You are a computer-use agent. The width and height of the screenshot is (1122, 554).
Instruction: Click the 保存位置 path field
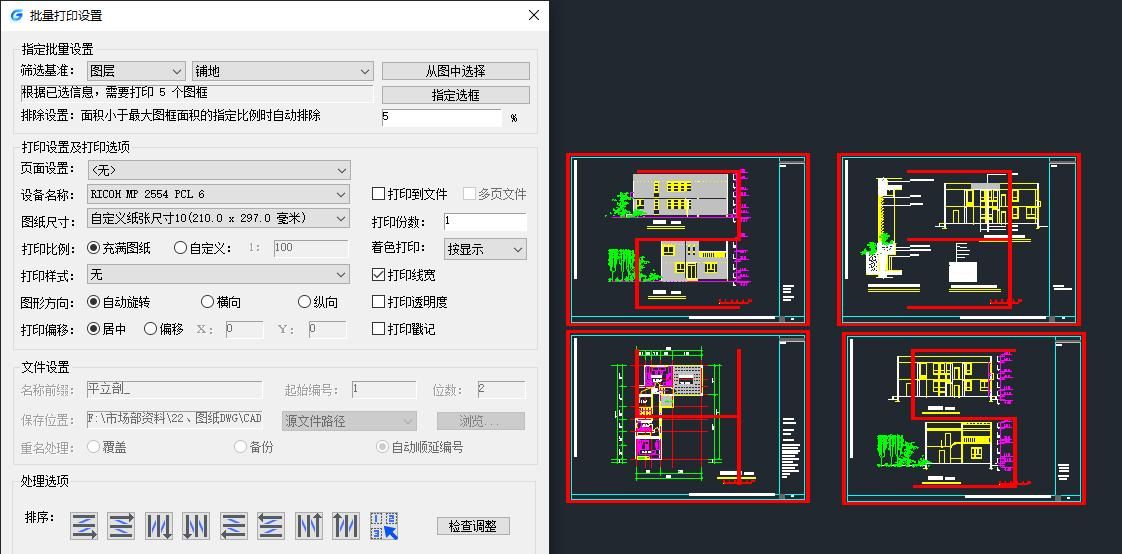[x=174, y=419]
